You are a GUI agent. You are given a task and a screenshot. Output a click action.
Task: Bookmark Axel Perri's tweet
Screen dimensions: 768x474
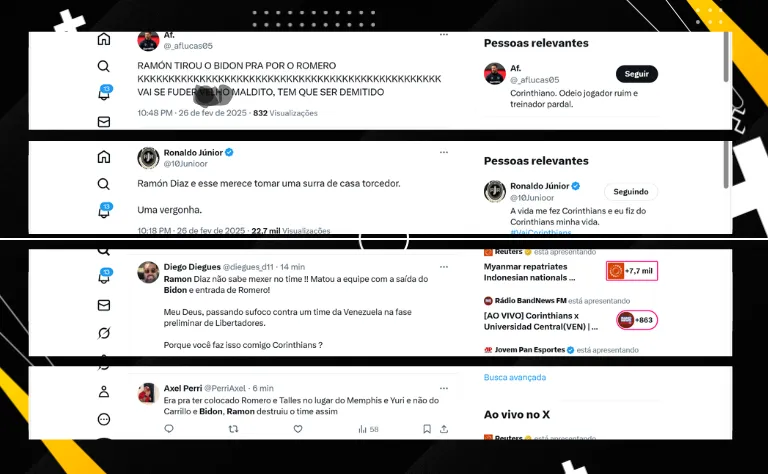click(x=427, y=429)
